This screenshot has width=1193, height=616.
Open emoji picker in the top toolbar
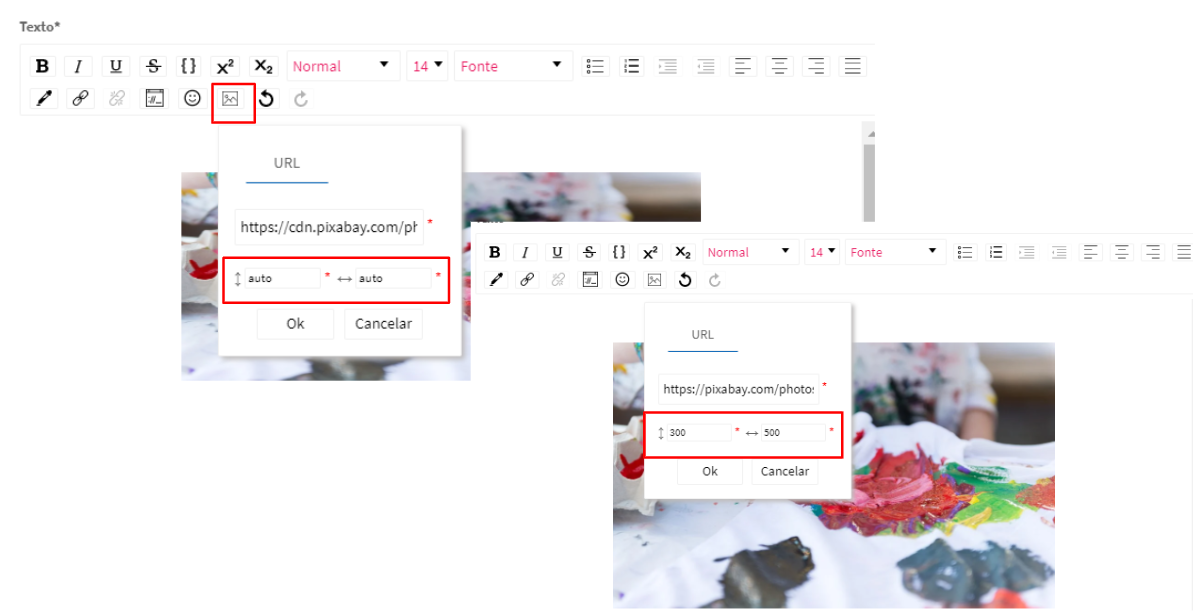[192, 98]
